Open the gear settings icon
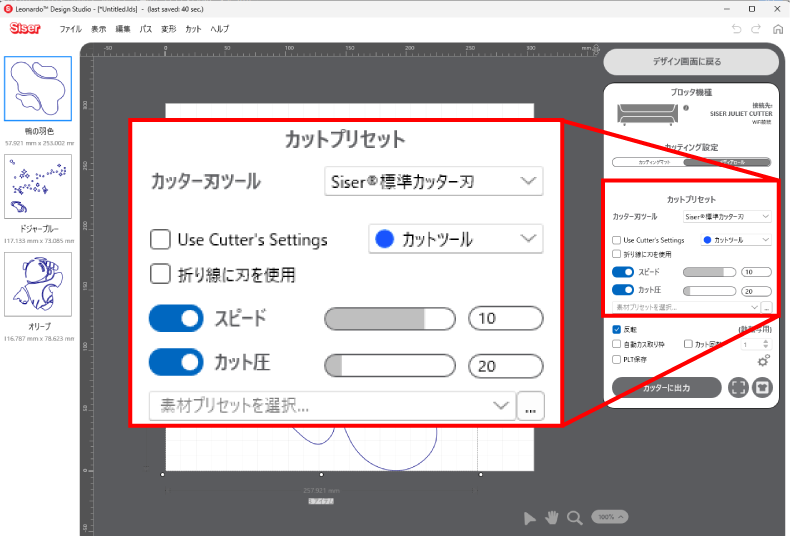The height and width of the screenshot is (536, 790). coord(763,361)
